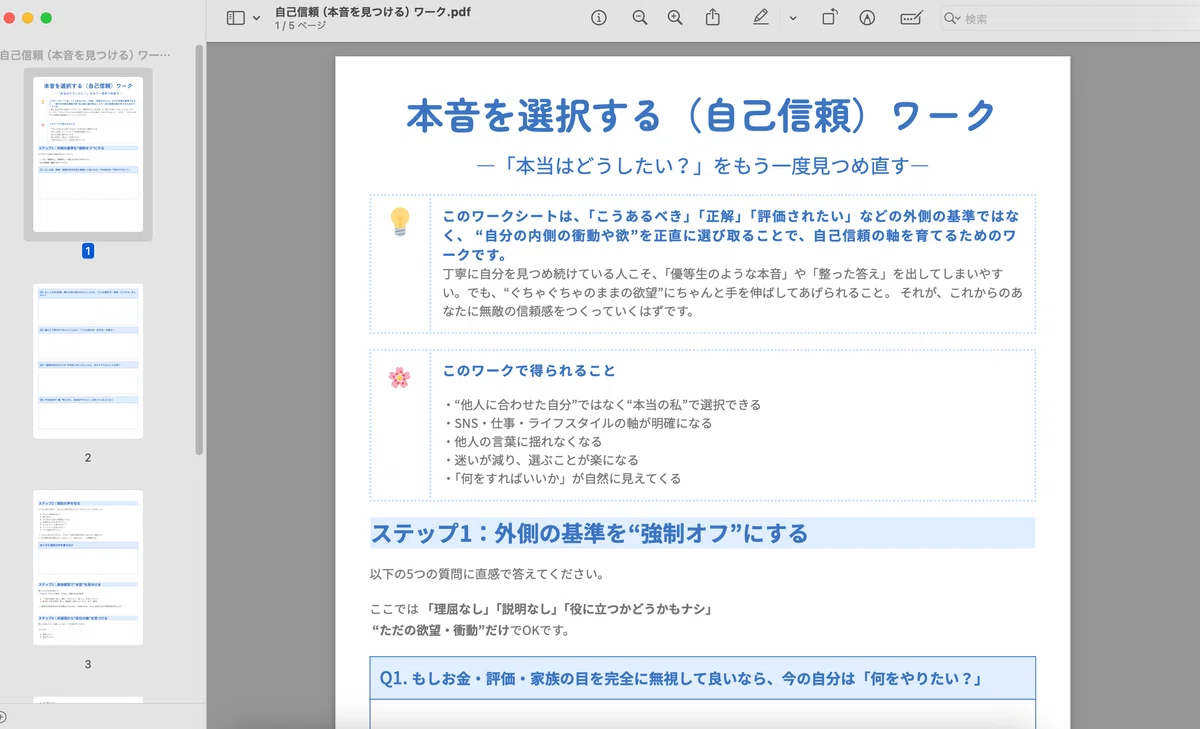The width and height of the screenshot is (1200, 729).
Task: Select the Highlight pen tool
Action: click(x=760, y=17)
